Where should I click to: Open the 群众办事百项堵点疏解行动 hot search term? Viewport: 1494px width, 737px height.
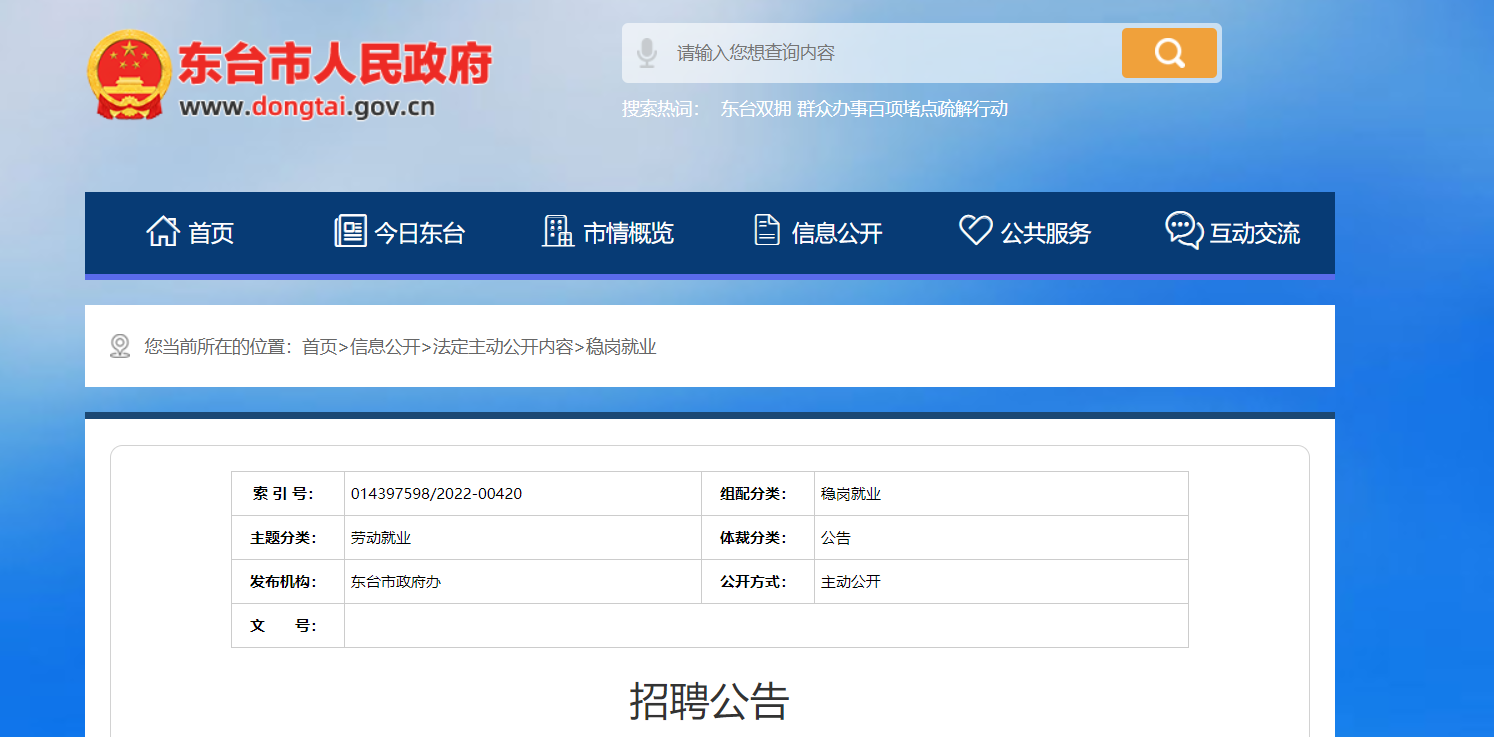(902, 109)
